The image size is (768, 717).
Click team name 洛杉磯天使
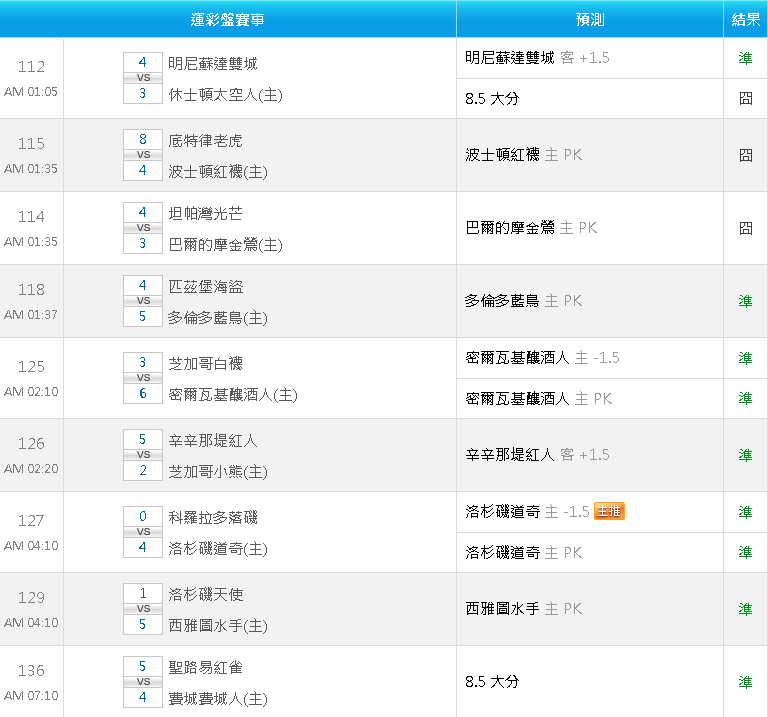coord(205,594)
